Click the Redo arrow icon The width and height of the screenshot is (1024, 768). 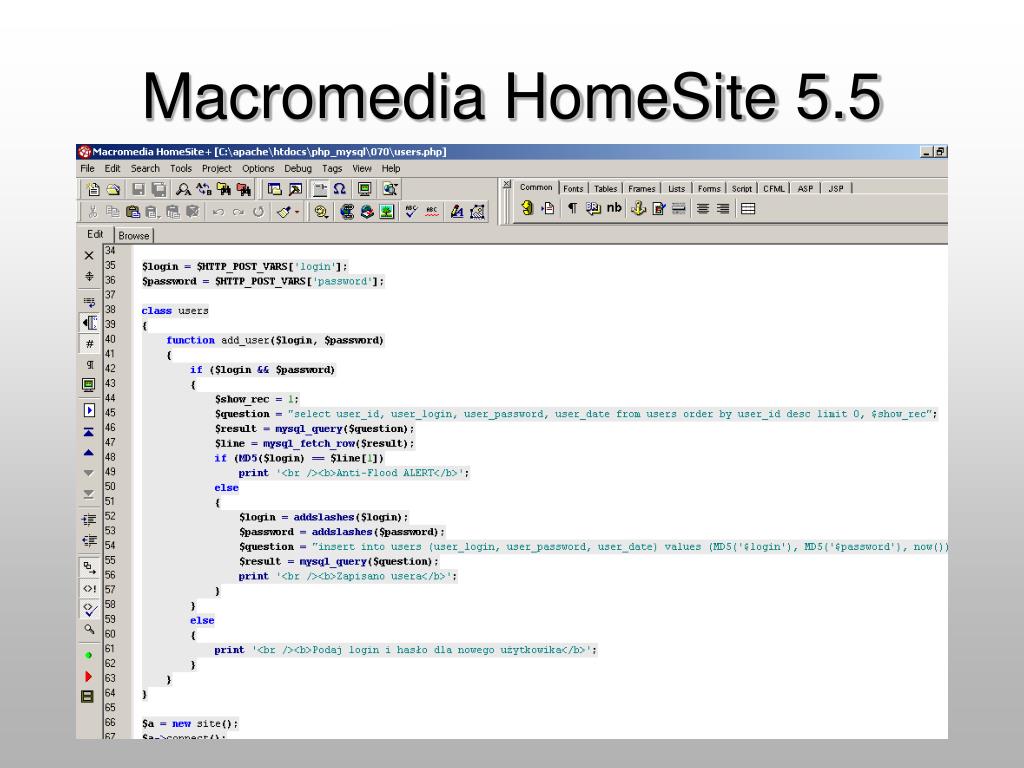(x=238, y=212)
